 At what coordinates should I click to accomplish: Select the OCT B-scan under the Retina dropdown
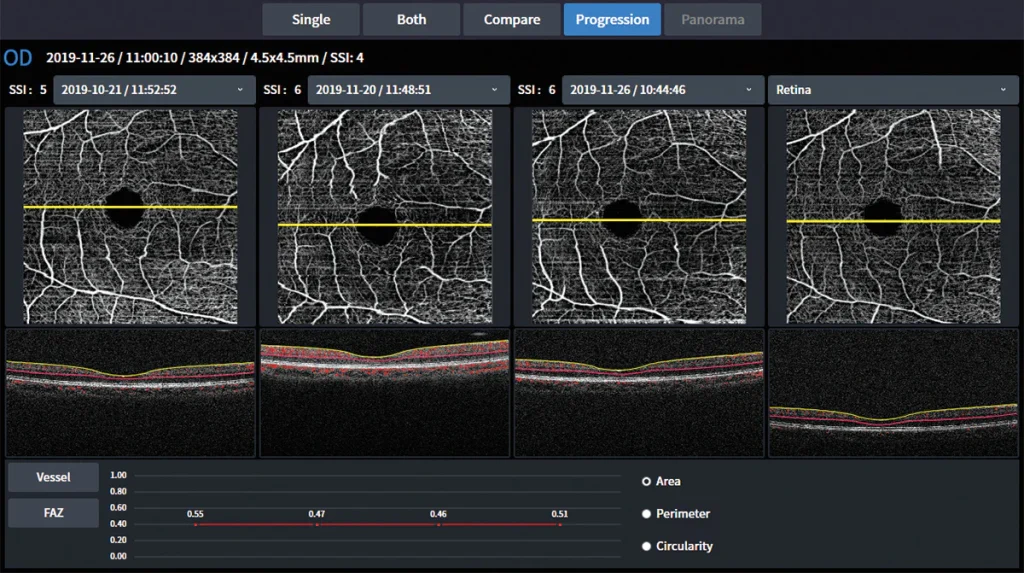click(893, 393)
